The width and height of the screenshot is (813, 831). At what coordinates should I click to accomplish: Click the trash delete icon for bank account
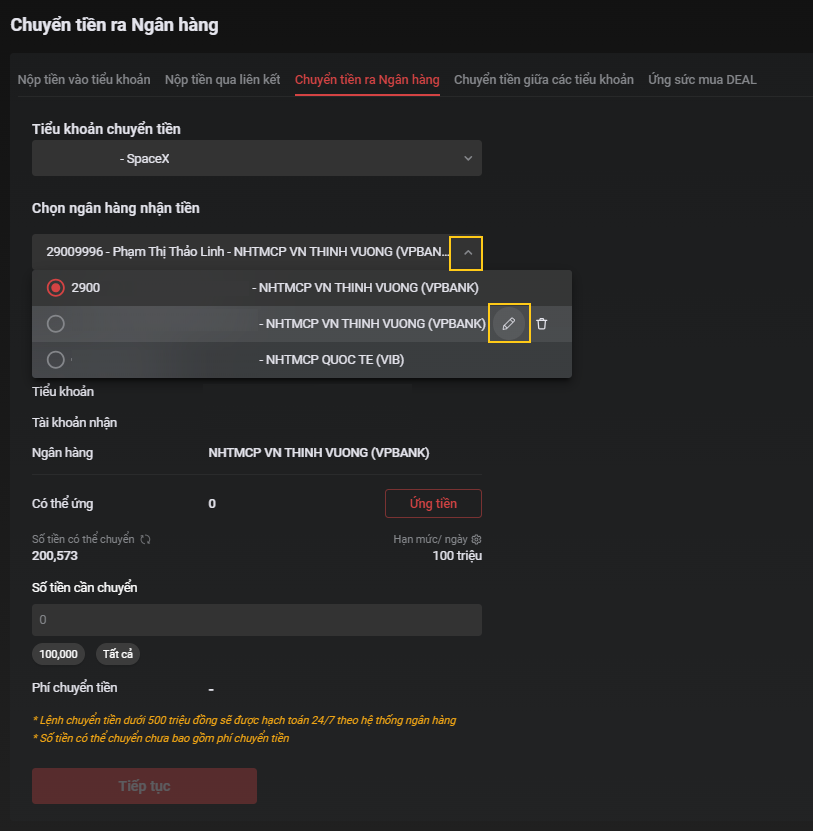tap(542, 324)
